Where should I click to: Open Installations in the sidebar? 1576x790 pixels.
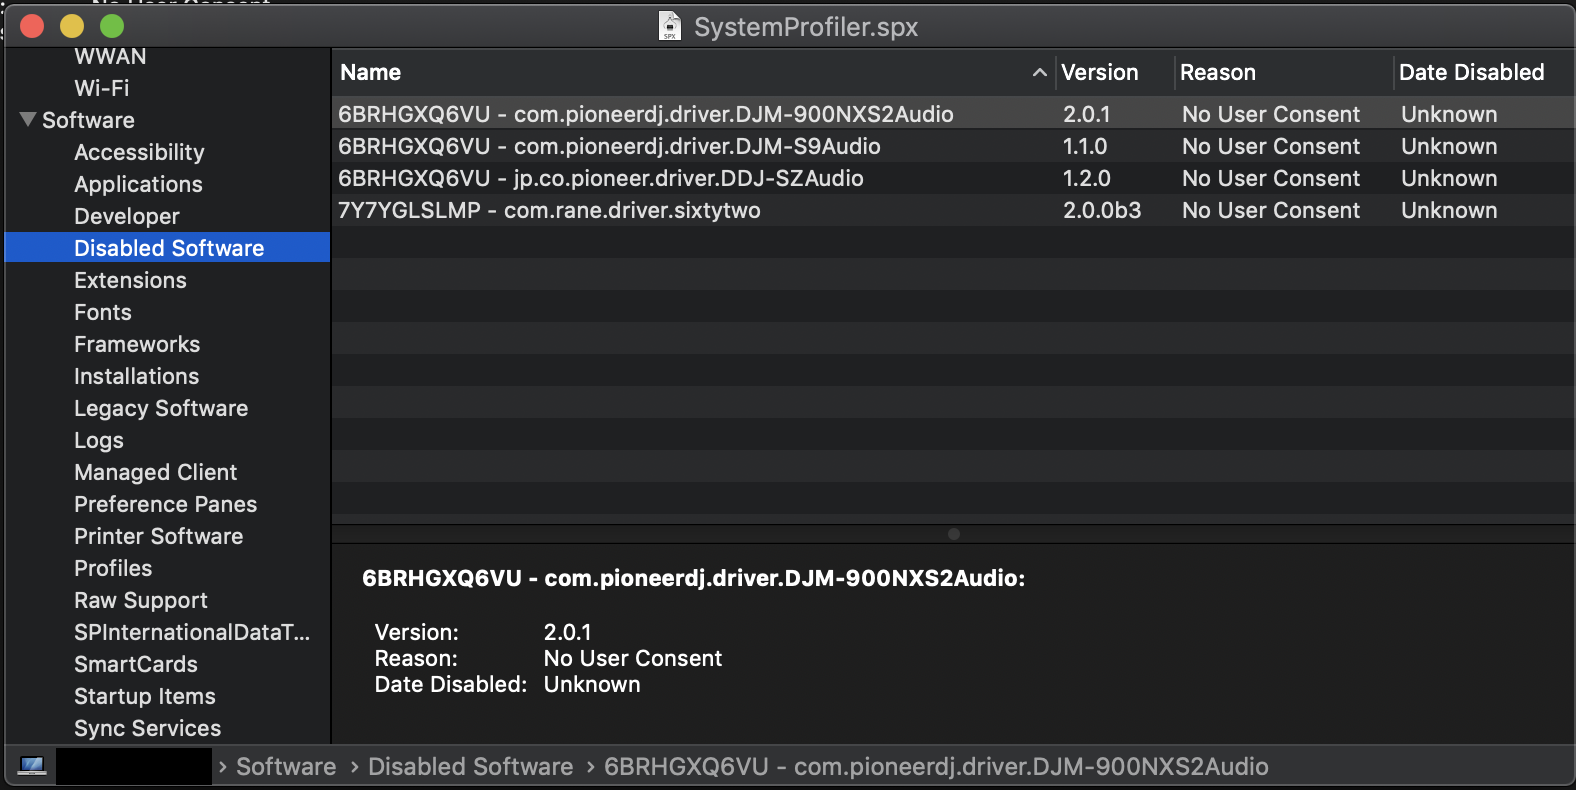[137, 376]
